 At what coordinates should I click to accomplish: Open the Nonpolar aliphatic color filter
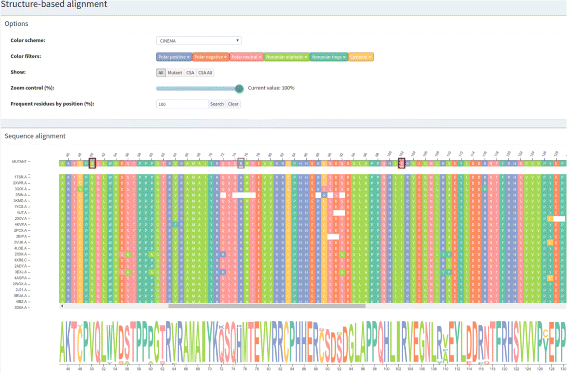pyautogui.click(x=287, y=57)
